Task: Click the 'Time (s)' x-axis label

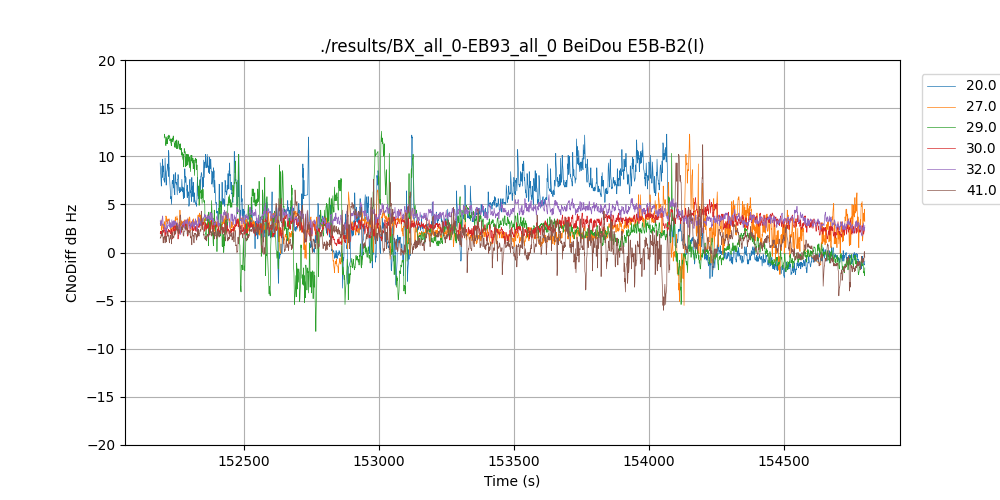Action: (x=512, y=481)
